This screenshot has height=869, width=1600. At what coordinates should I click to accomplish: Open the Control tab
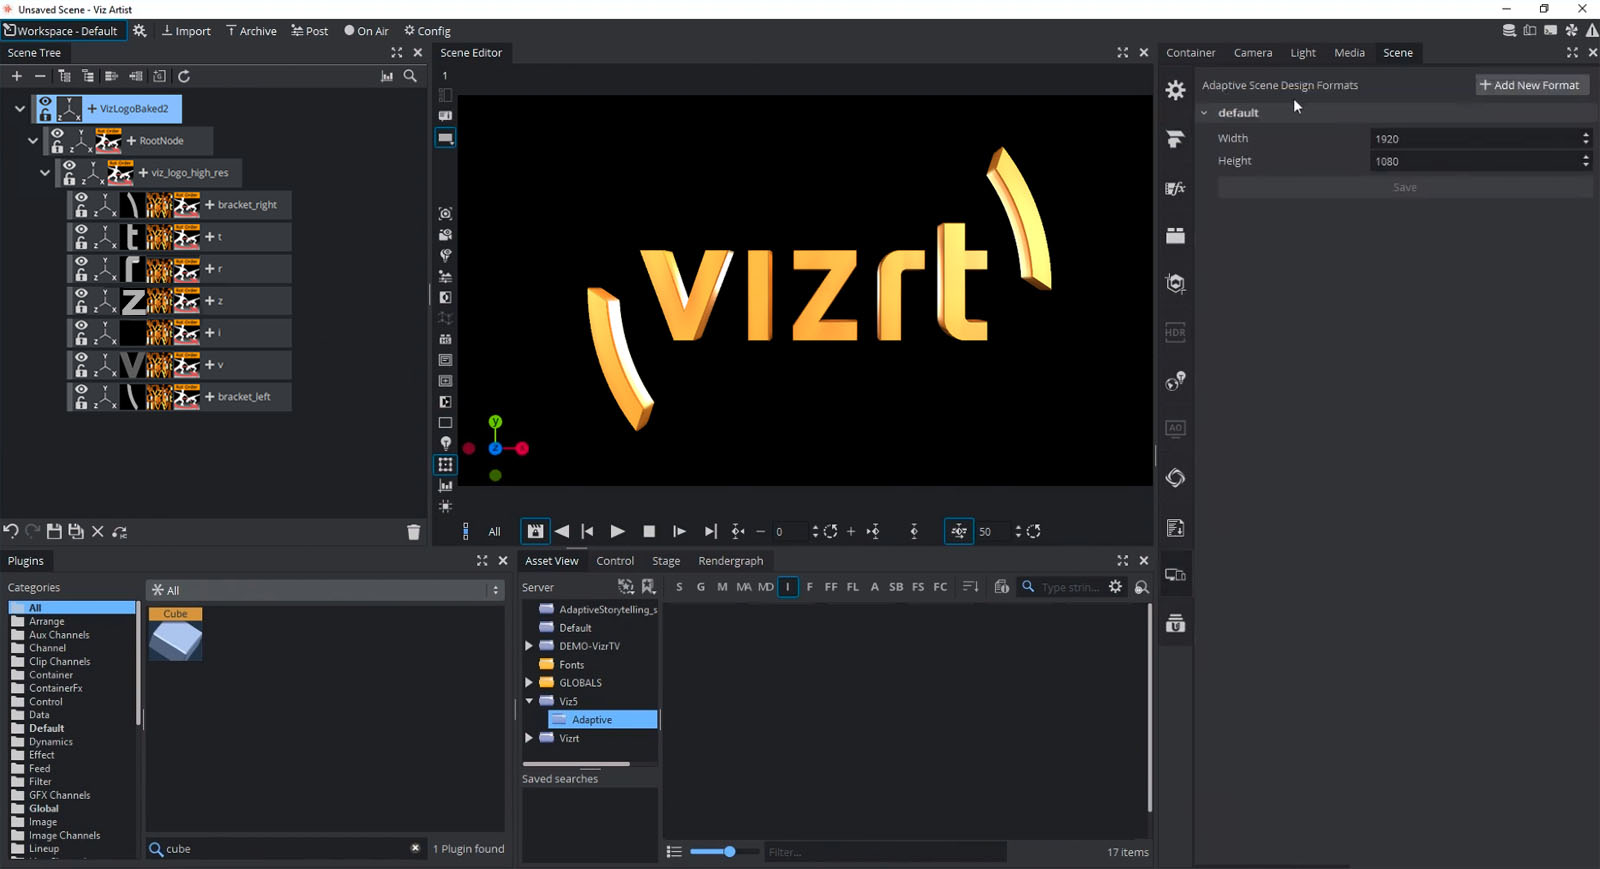615,561
